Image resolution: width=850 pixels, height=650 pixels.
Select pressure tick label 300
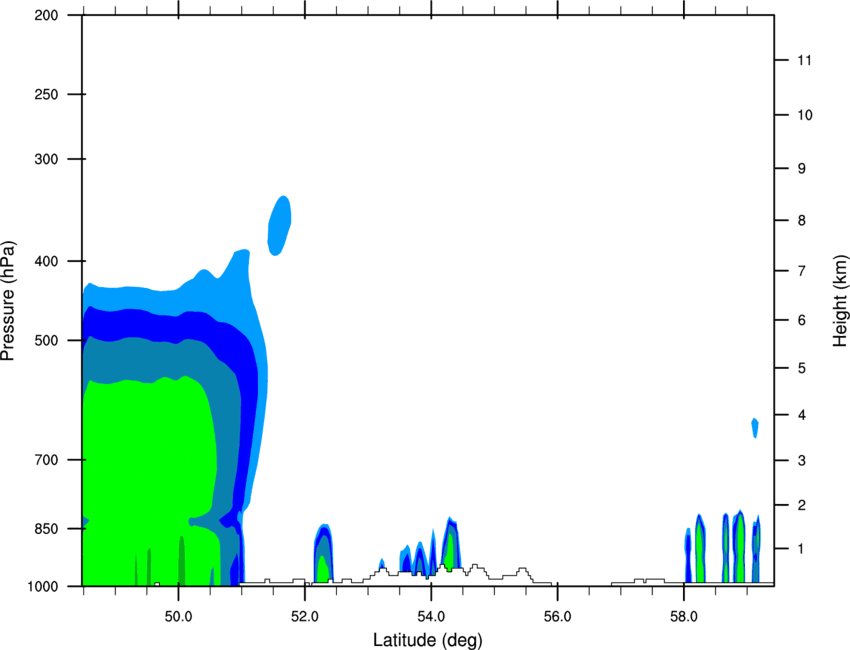(46, 159)
